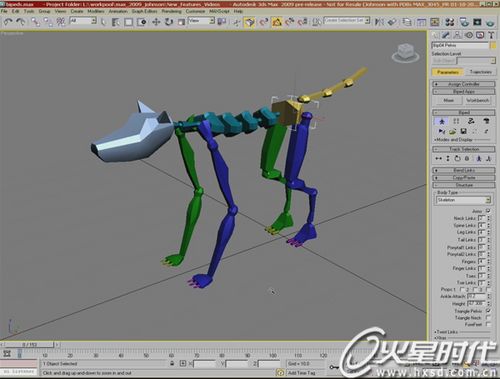This screenshot has height=379, width=500.
Task: Open the Select by Name list
Action: 116,22
